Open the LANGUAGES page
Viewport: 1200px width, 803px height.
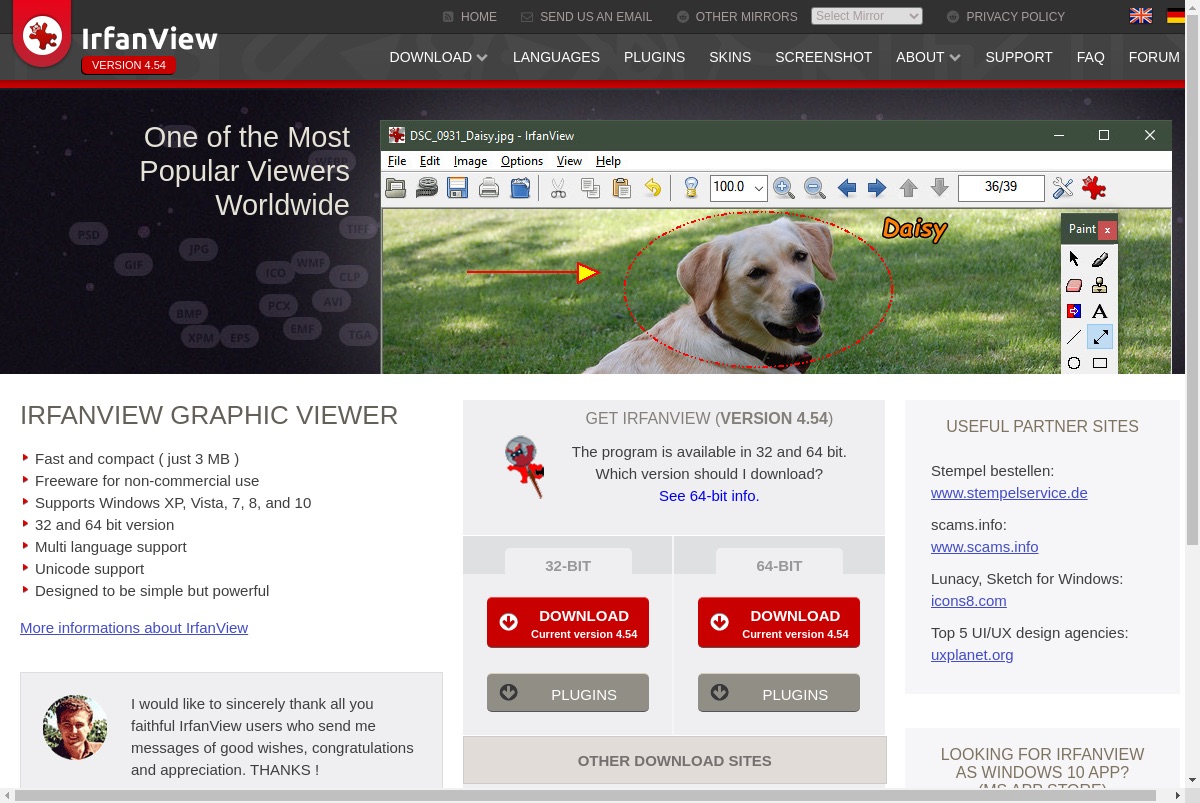pos(556,57)
